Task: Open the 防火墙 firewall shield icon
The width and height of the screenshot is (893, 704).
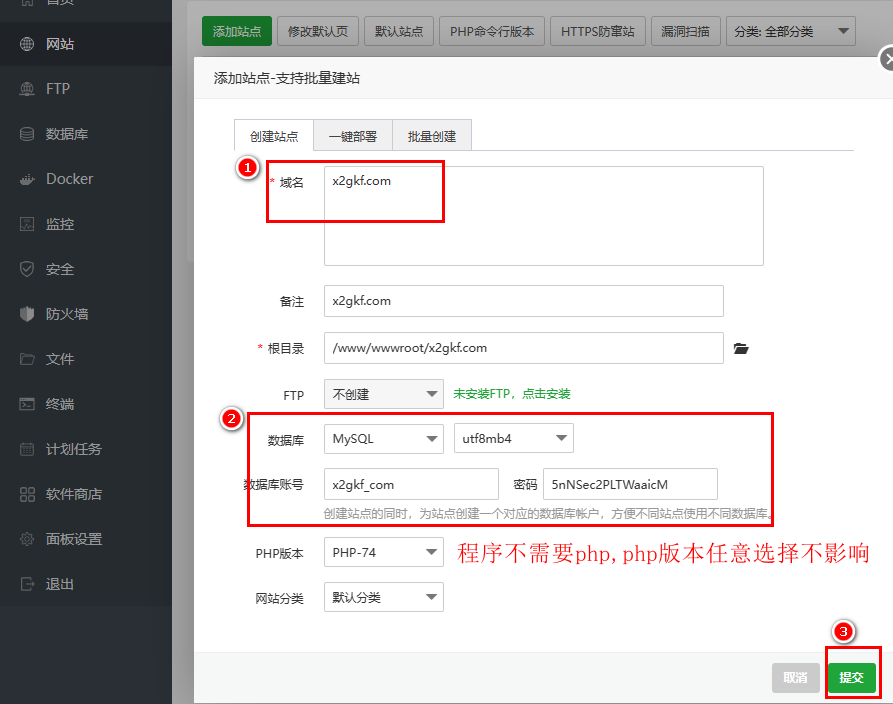Action: point(27,314)
